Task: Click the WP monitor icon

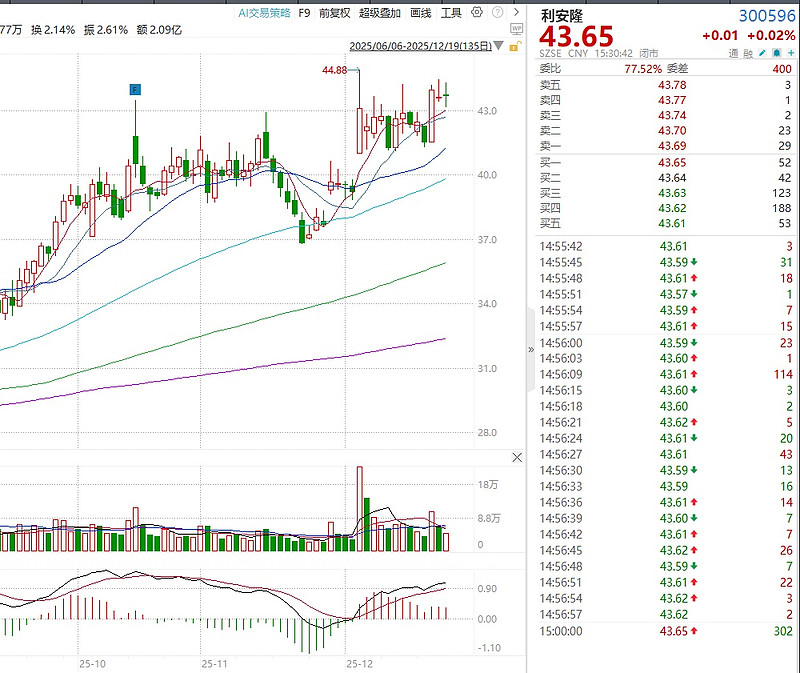Action: 516,29
